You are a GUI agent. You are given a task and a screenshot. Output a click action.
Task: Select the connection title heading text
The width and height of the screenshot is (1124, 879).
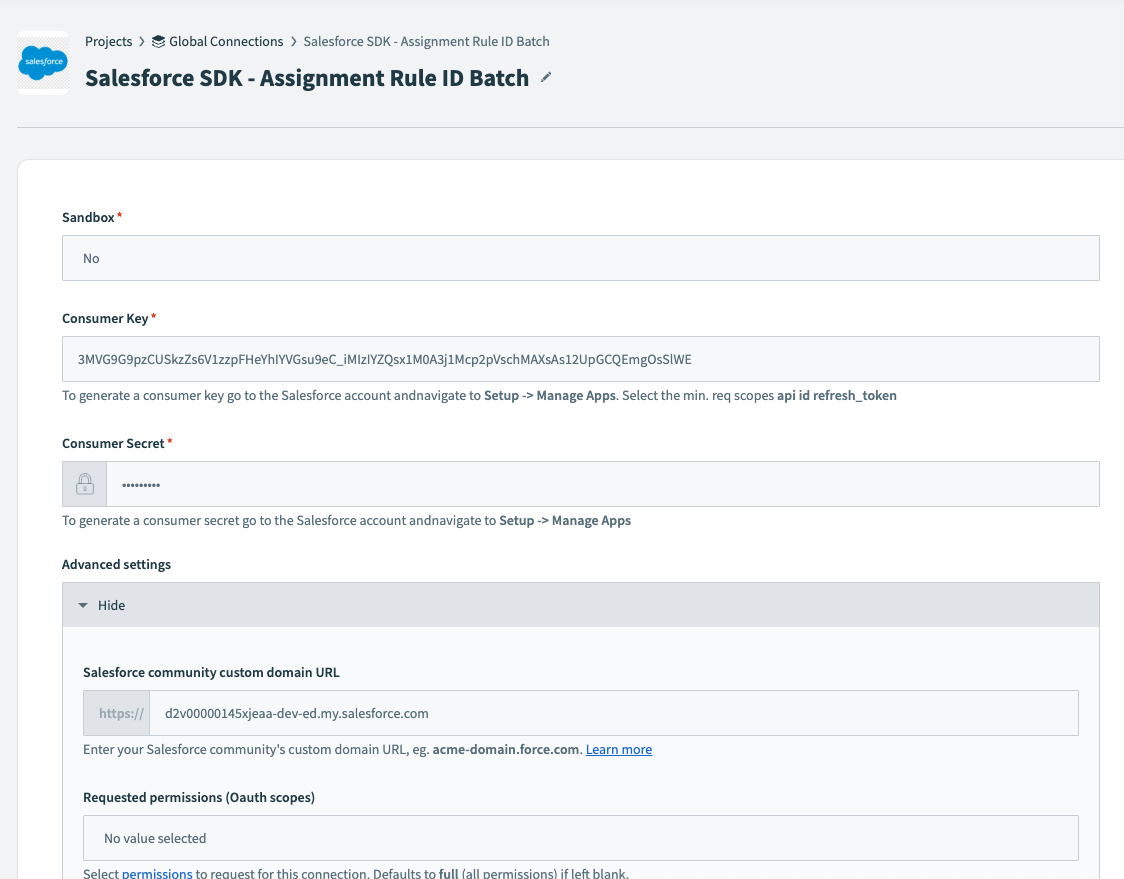click(x=305, y=77)
